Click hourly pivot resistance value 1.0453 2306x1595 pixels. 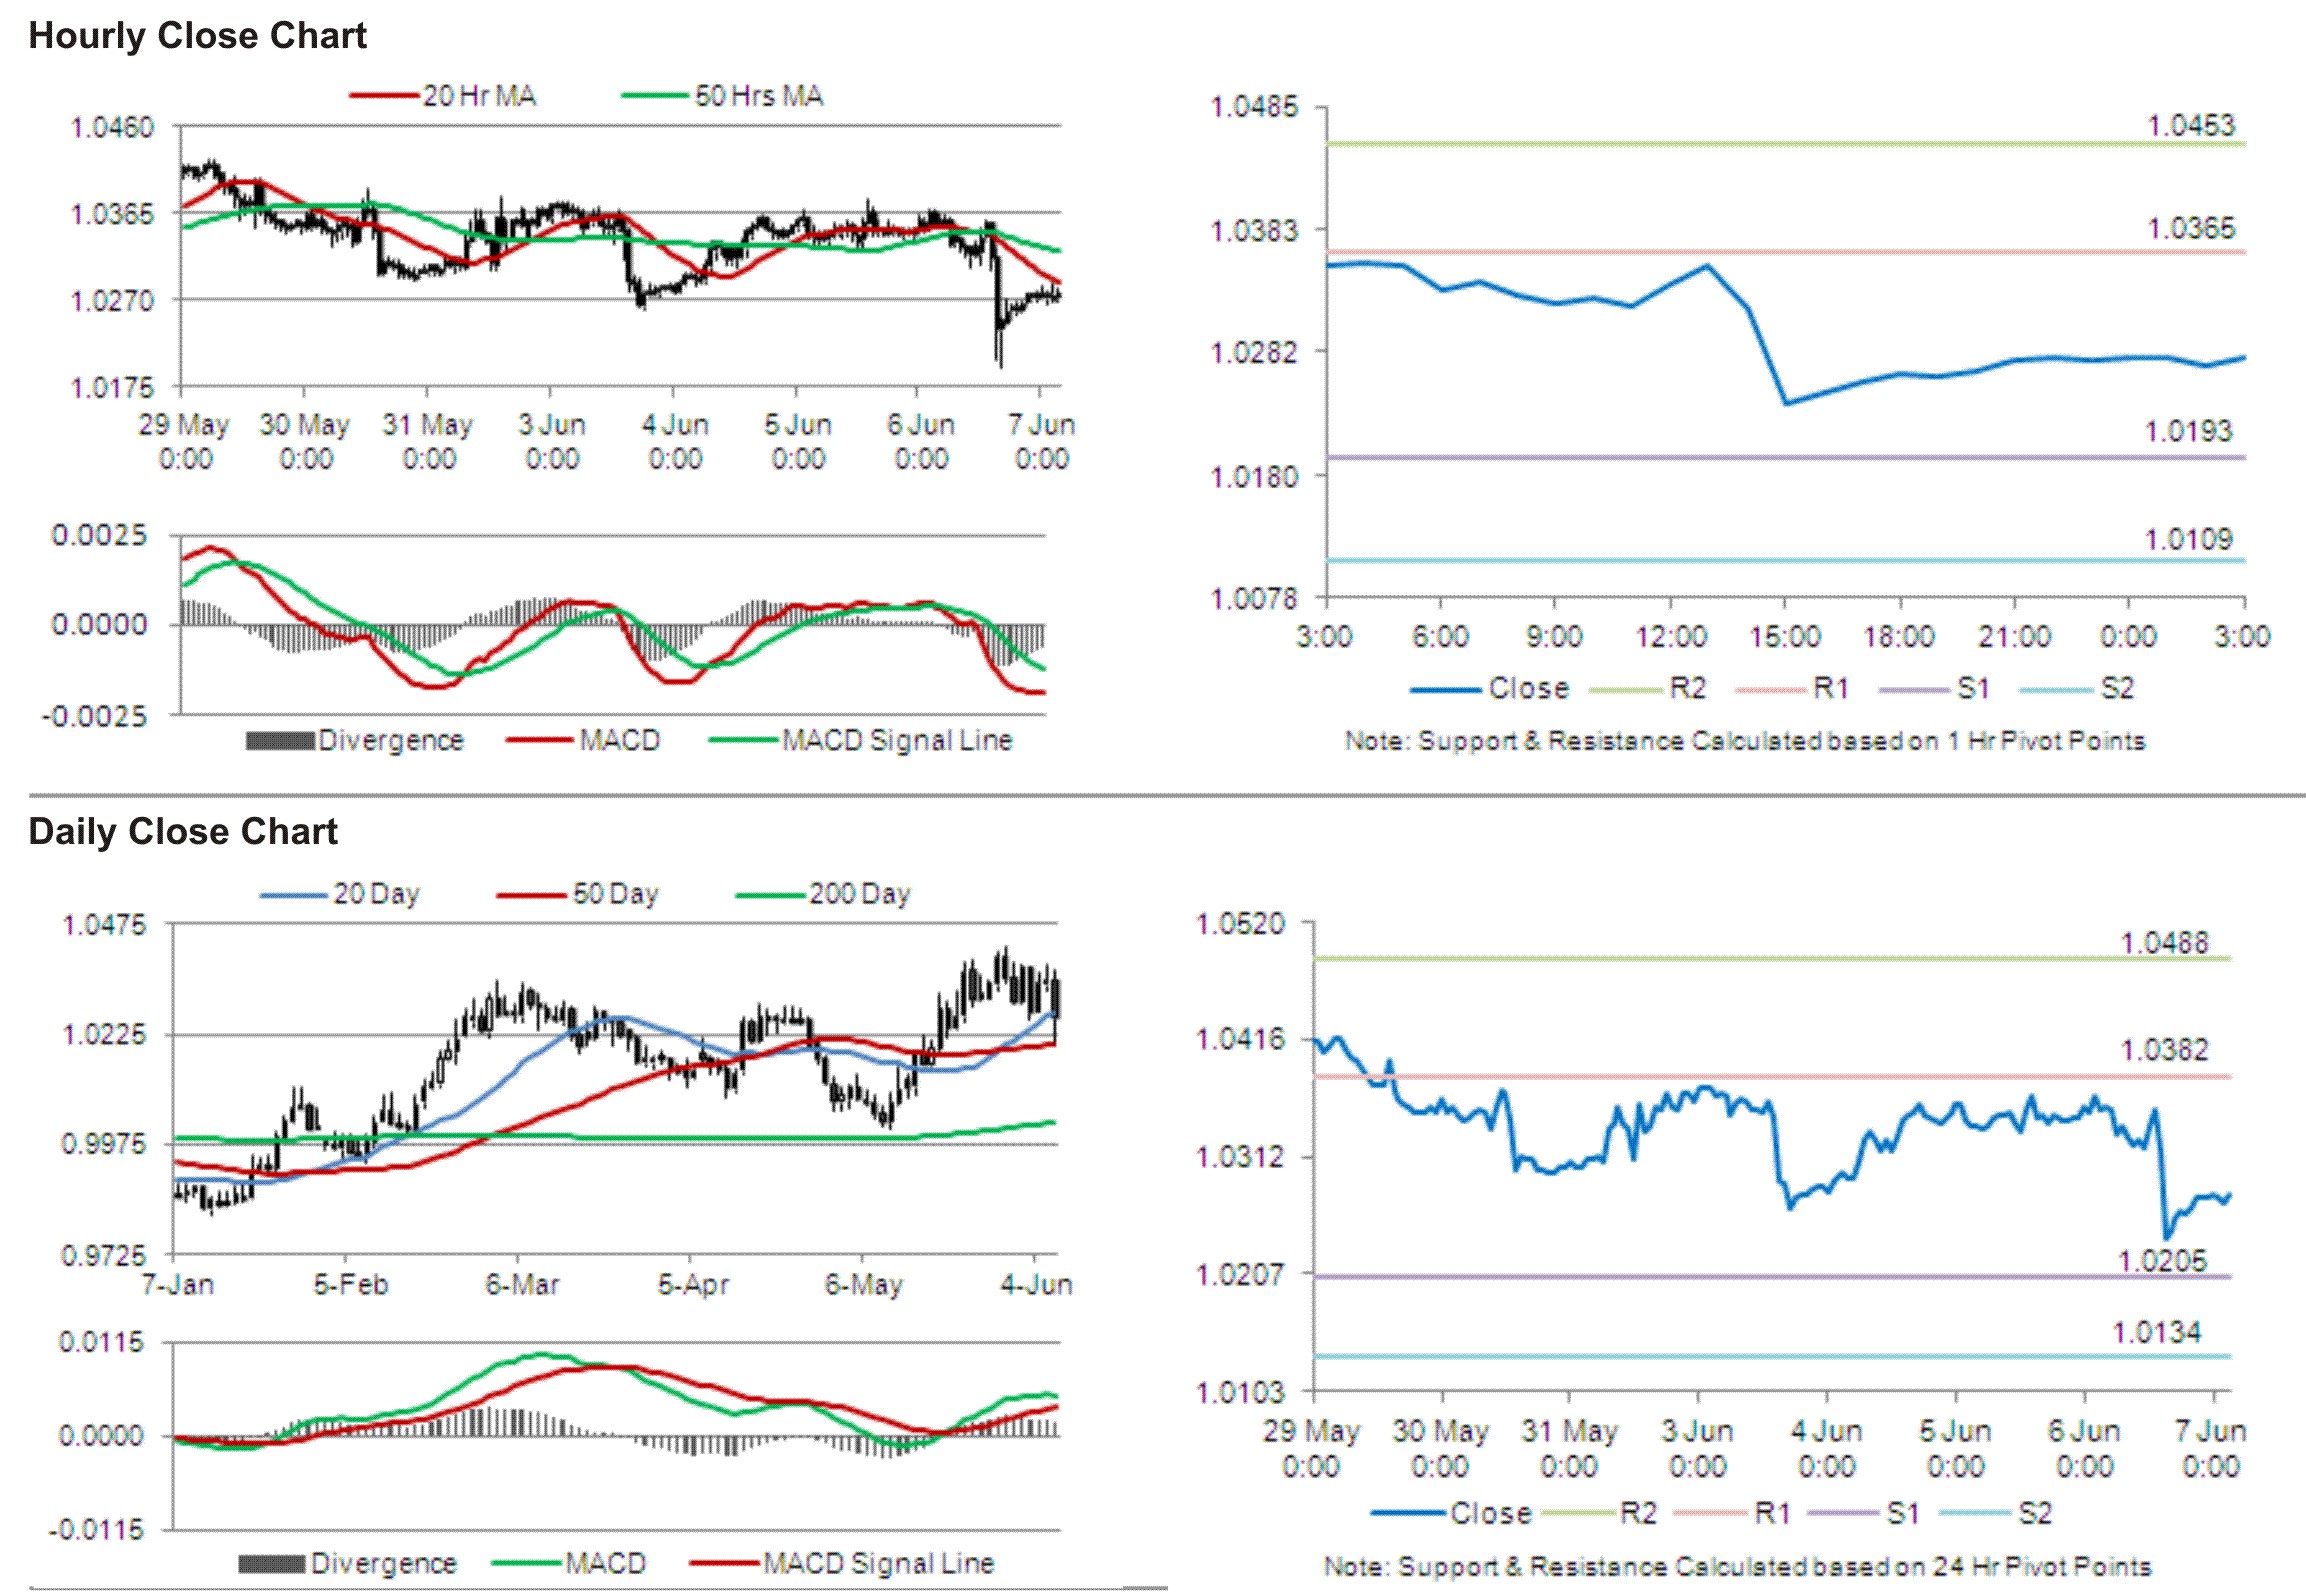pos(2191,126)
